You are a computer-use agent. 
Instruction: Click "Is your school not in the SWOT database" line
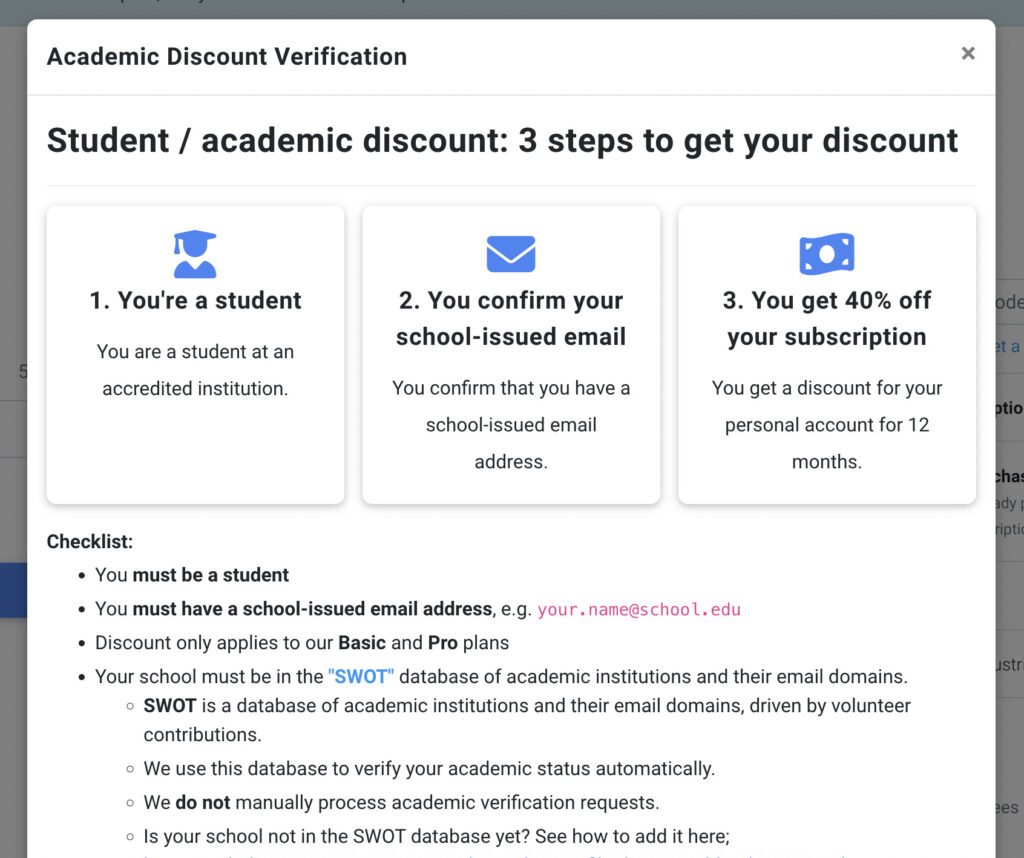436,836
